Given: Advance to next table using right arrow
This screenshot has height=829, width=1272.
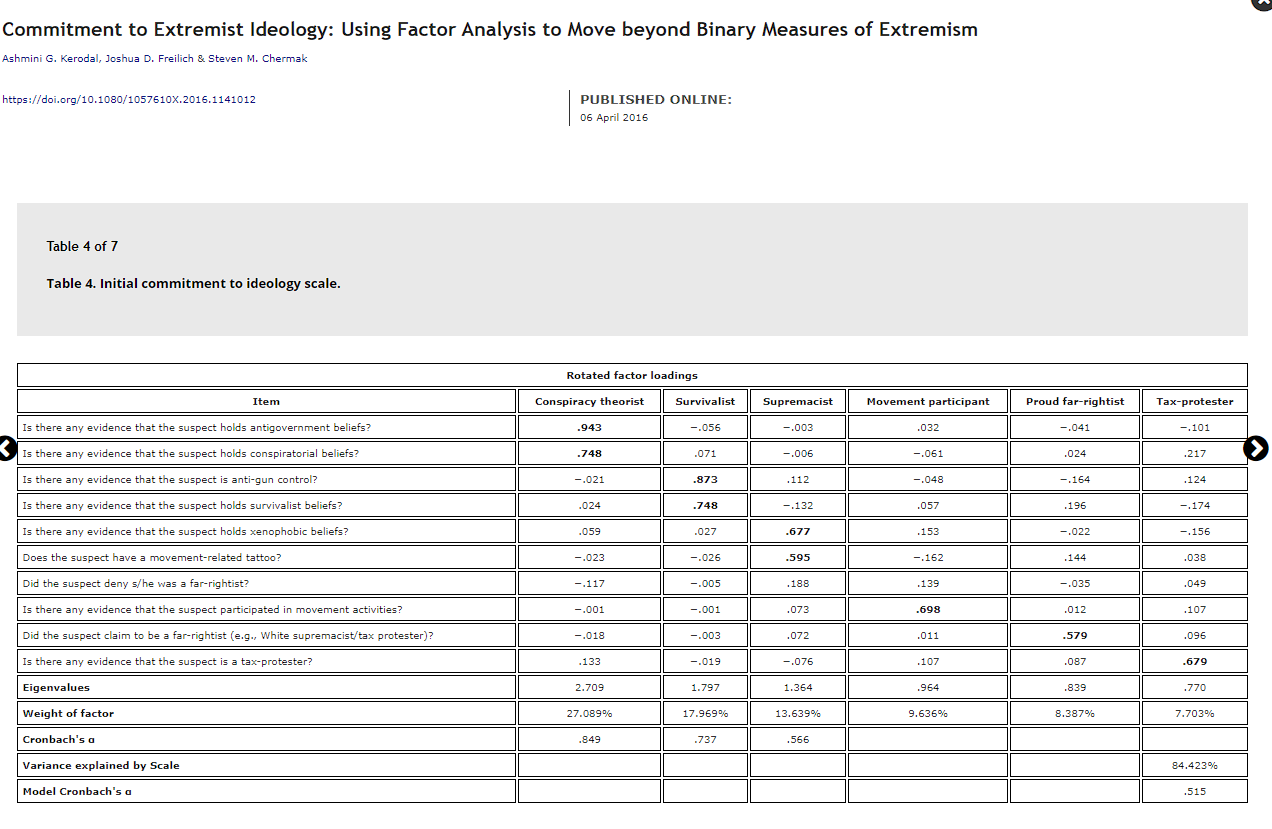Looking at the screenshot, I should tap(1258, 449).
